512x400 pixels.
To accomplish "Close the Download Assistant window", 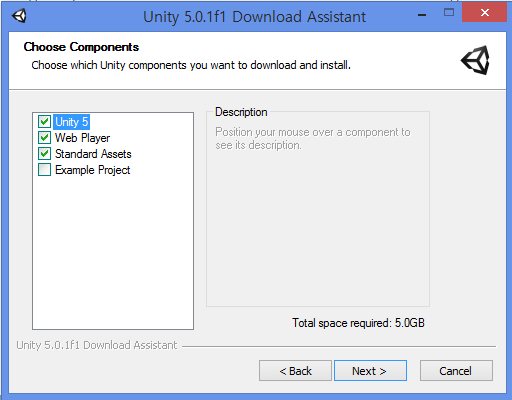I will pyautogui.click(x=485, y=12).
